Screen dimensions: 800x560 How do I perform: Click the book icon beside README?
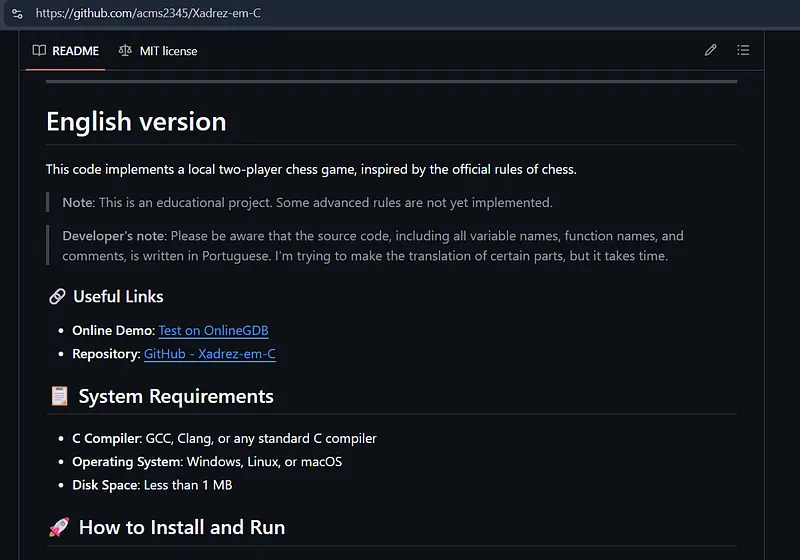[39, 50]
